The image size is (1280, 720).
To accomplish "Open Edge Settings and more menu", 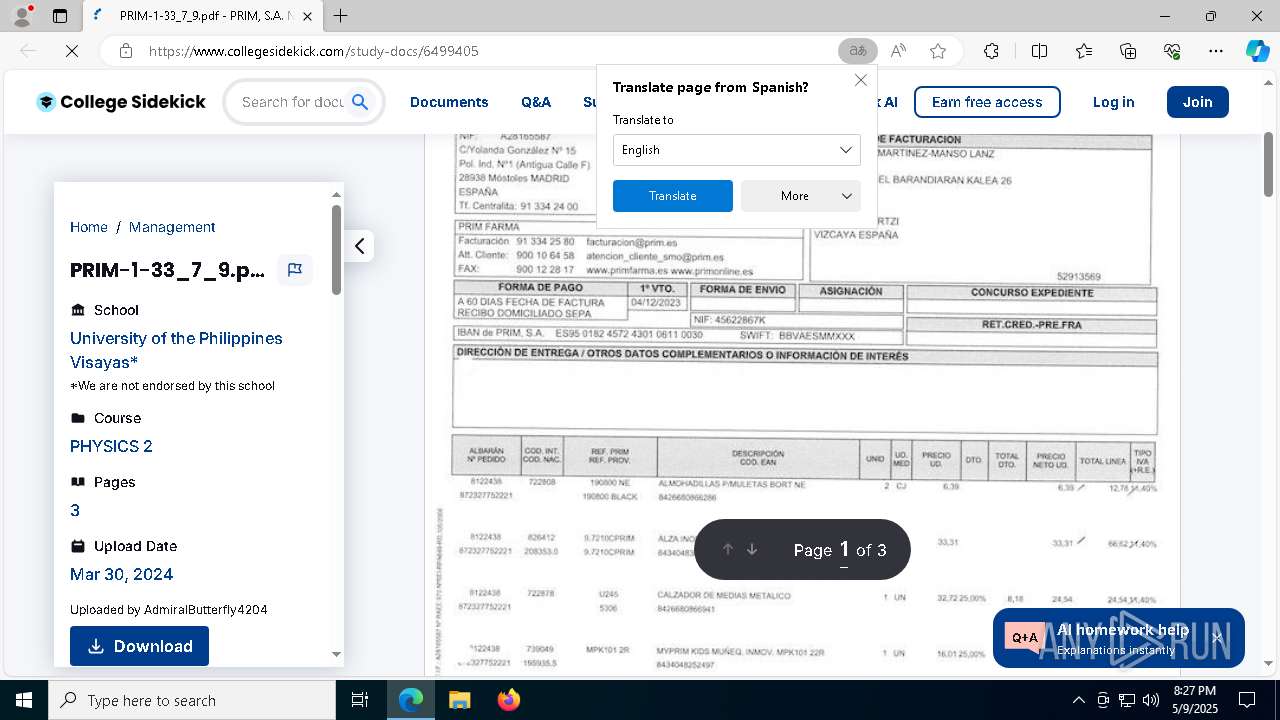I will click(x=1216, y=51).
